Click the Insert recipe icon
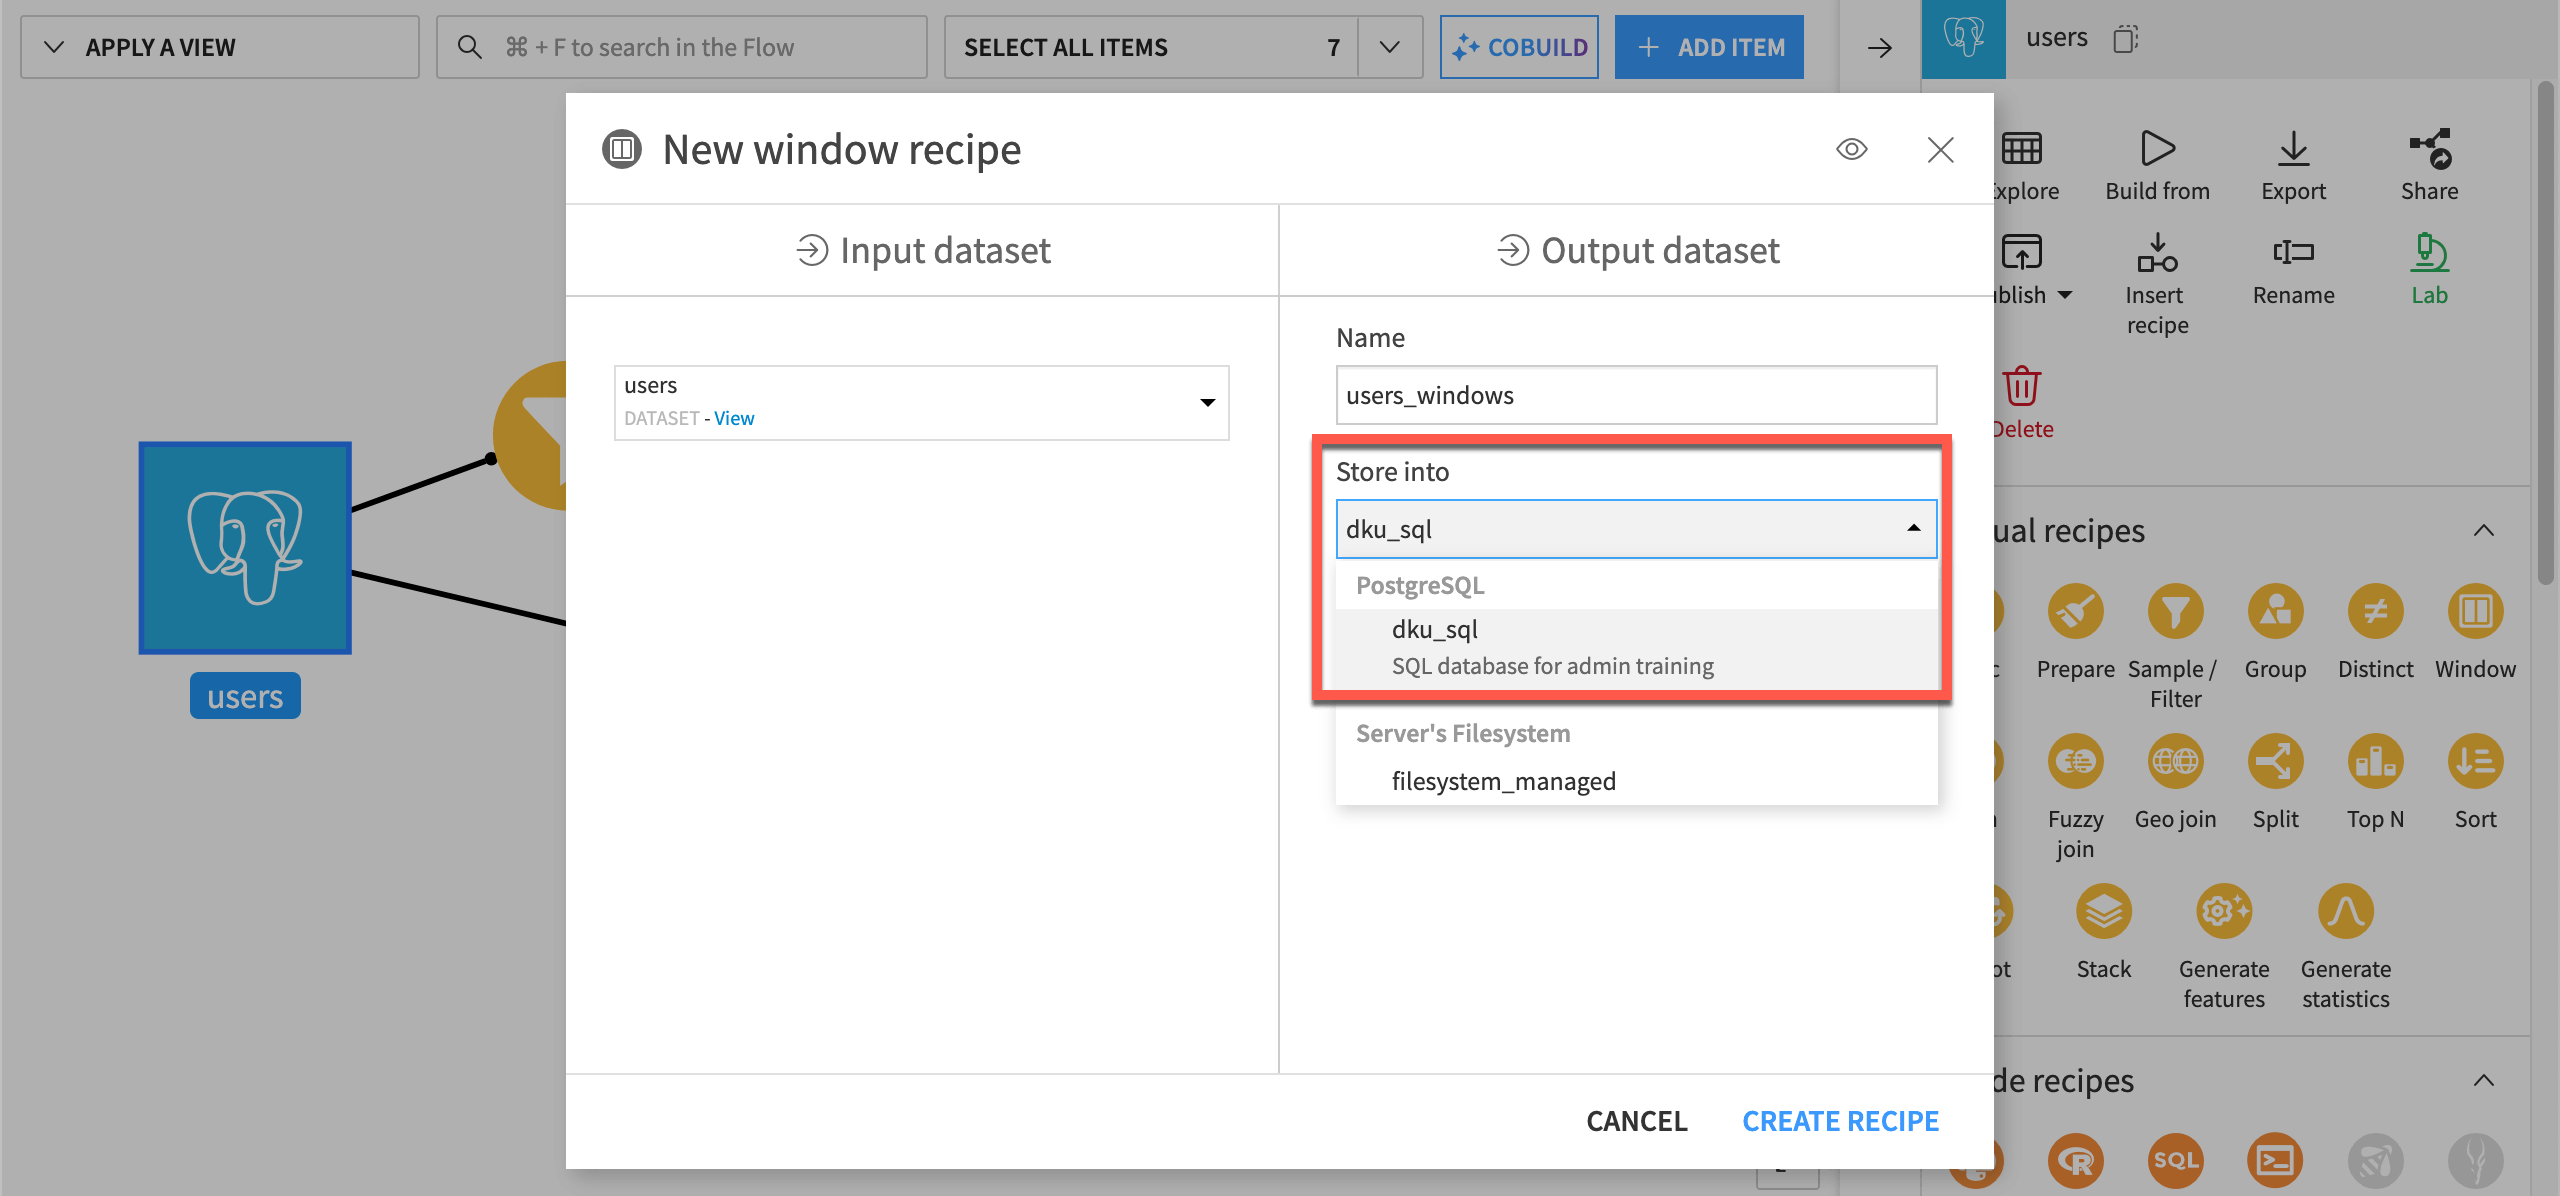 tap(2157, 252)
